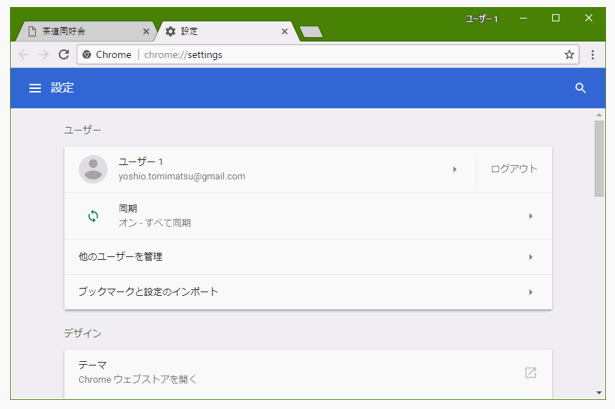This screenshot has width=615, height=409.
Task: Open the hamburger menu beside 設定
Action: click(35, 88)
